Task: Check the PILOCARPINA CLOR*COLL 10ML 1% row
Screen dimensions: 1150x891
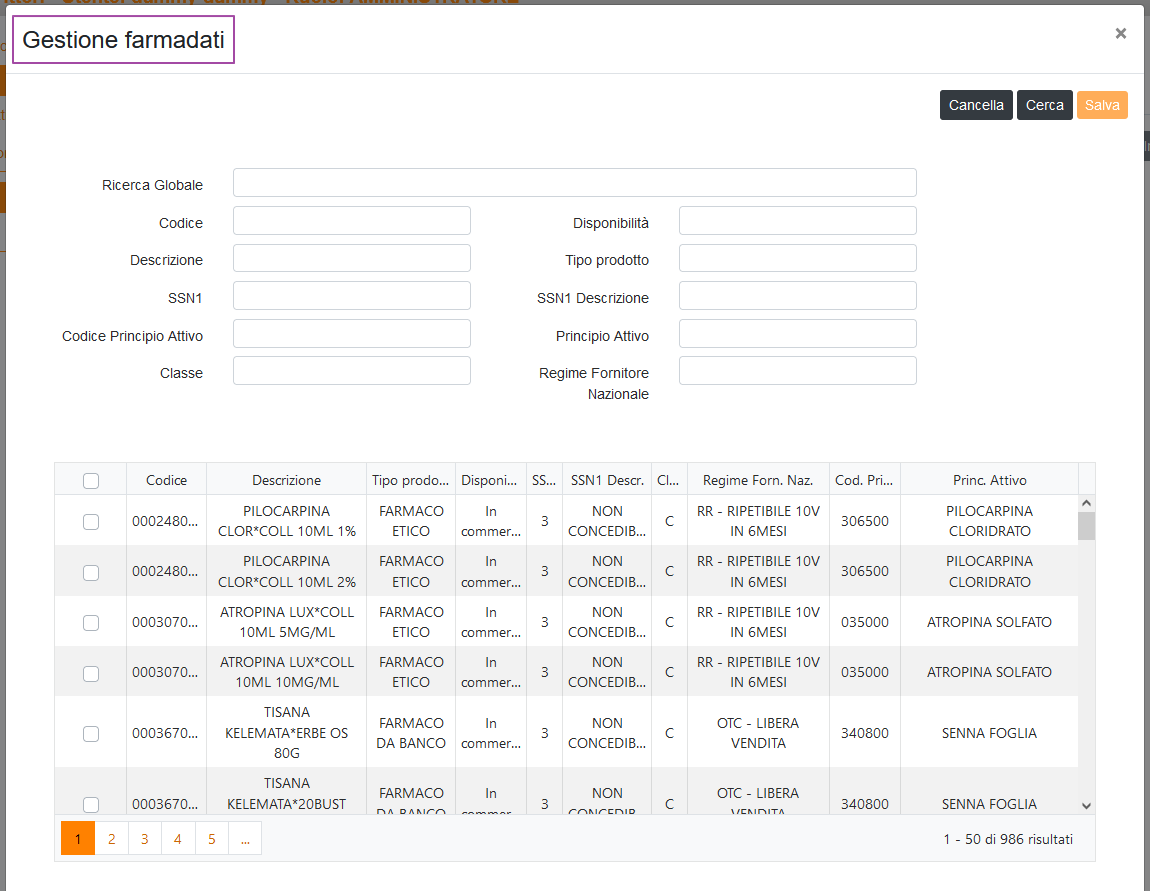Action: (91, 521)
